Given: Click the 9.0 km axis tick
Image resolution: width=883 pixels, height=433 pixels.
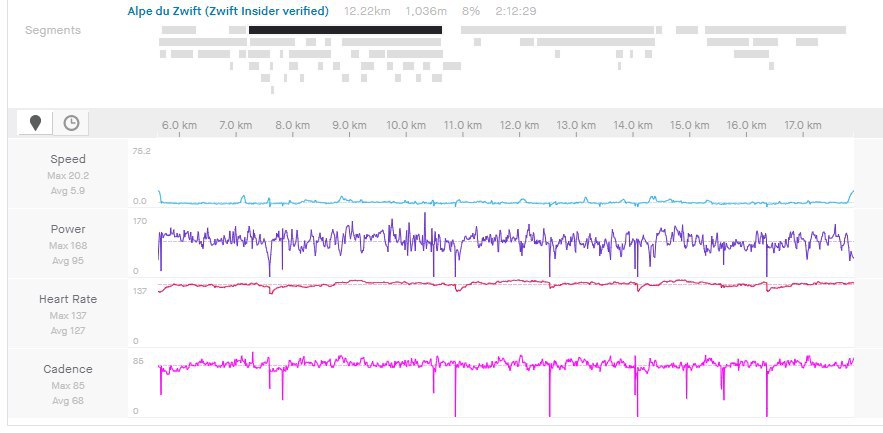Looking at the screenshot, I should (x=349, y=125).
